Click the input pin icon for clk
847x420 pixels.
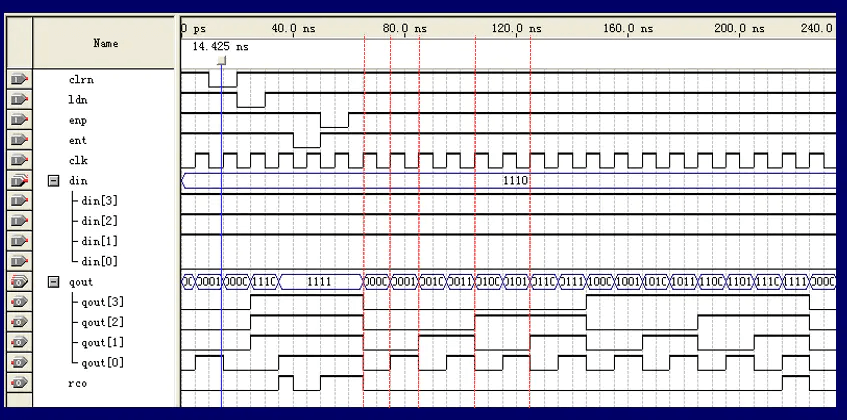tap(19, 160)
